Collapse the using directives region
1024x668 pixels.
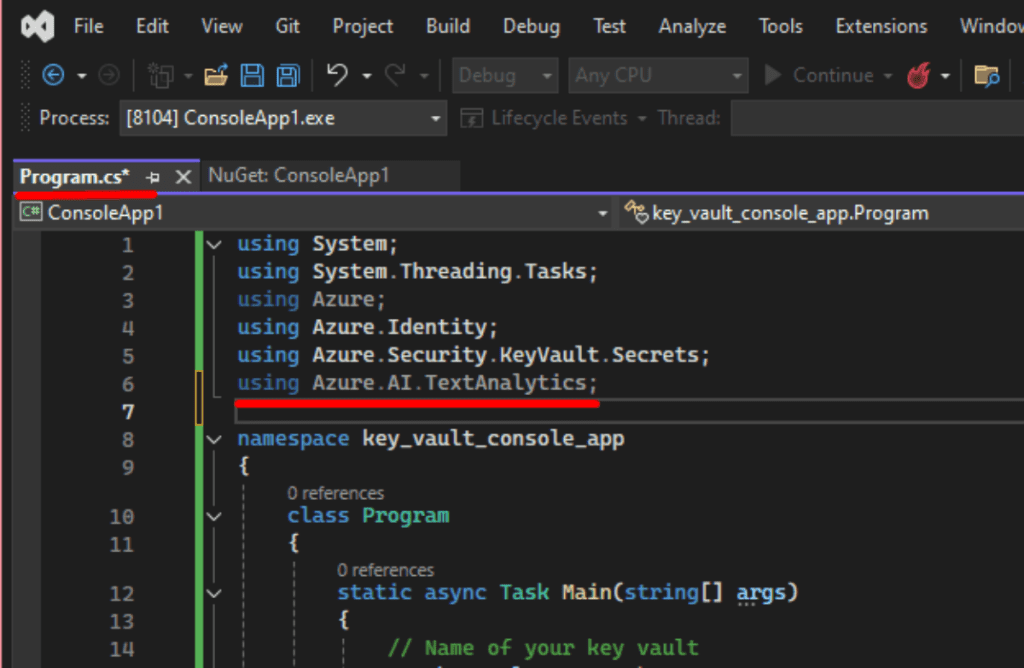[x=214, y=244]
